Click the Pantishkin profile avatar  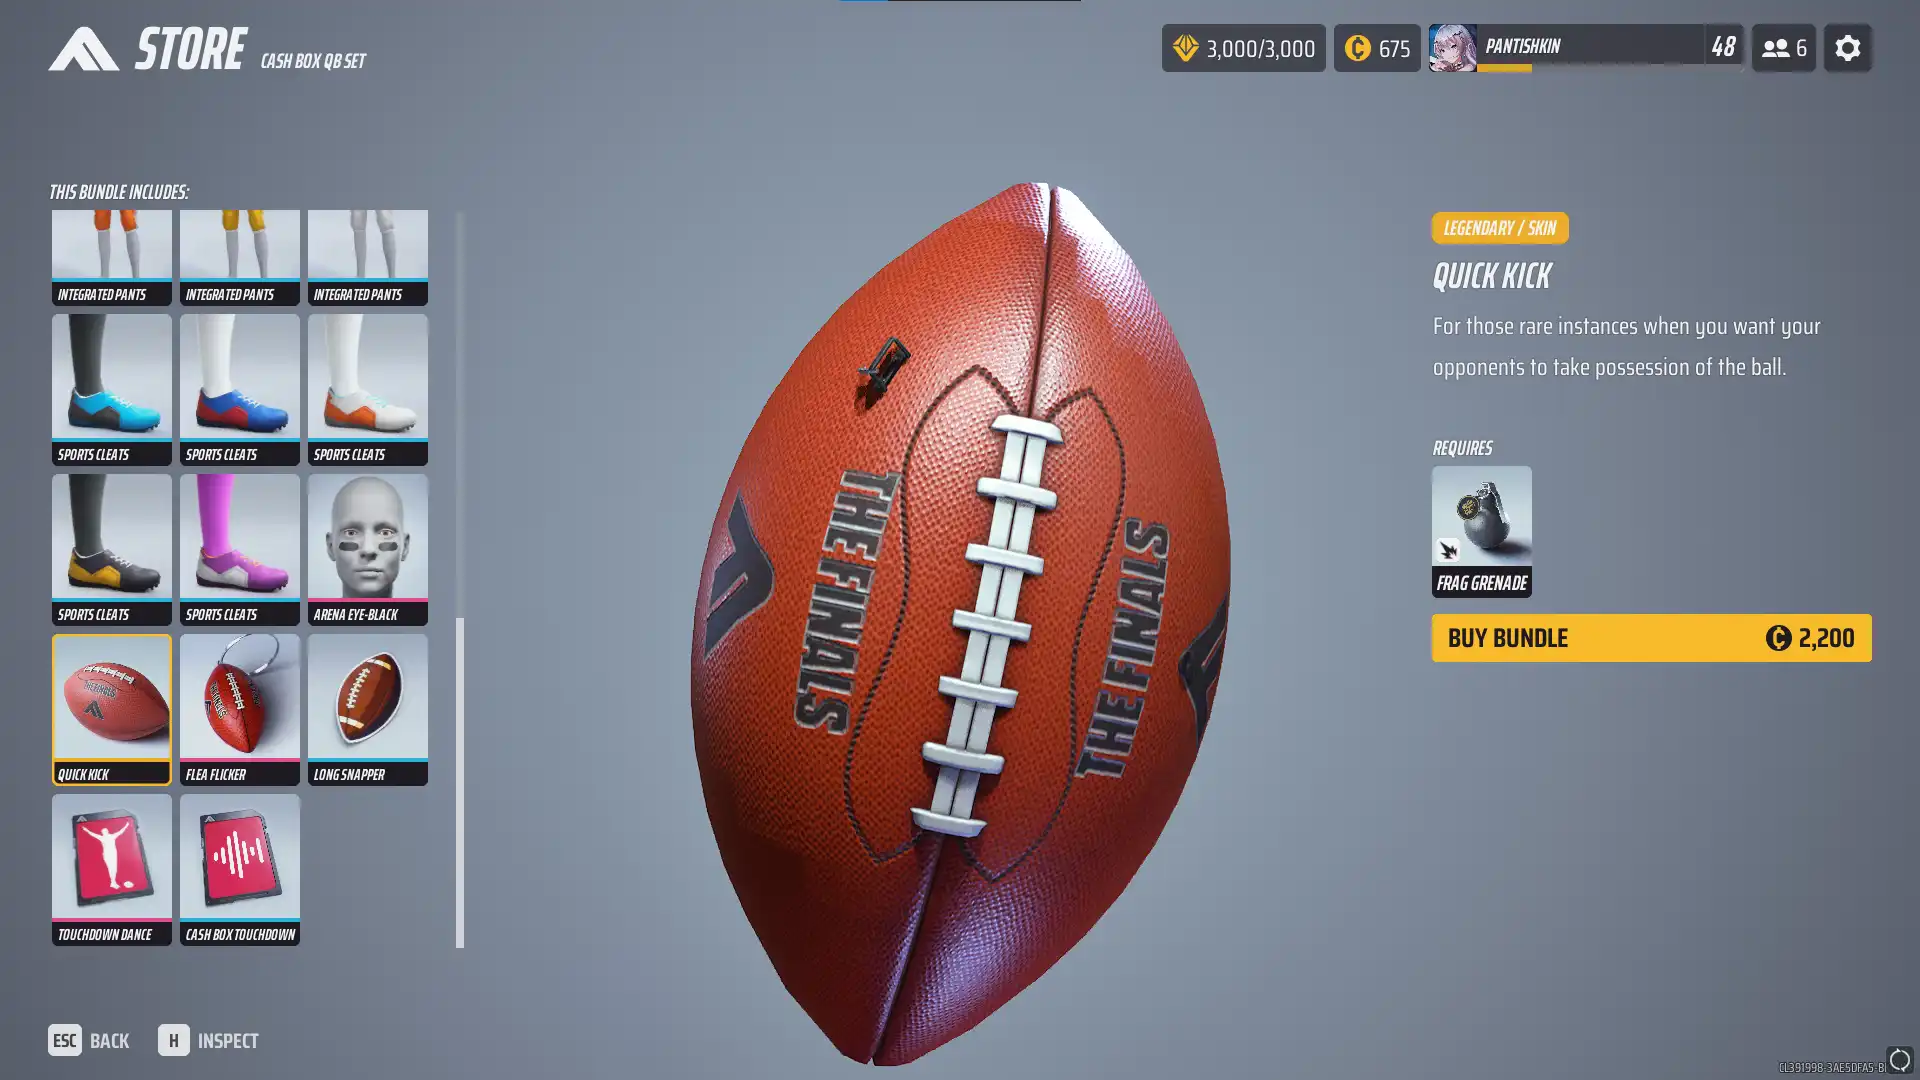(1452, 48)
